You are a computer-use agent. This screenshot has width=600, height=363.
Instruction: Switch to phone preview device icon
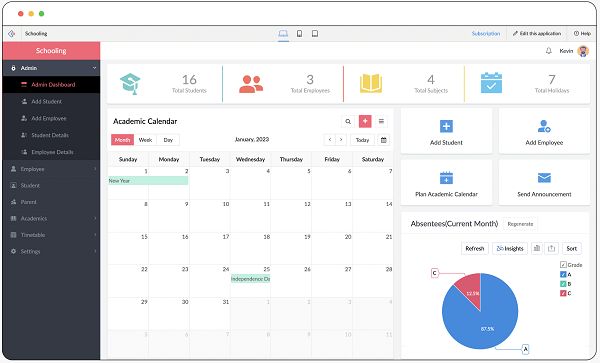(299, 34)
